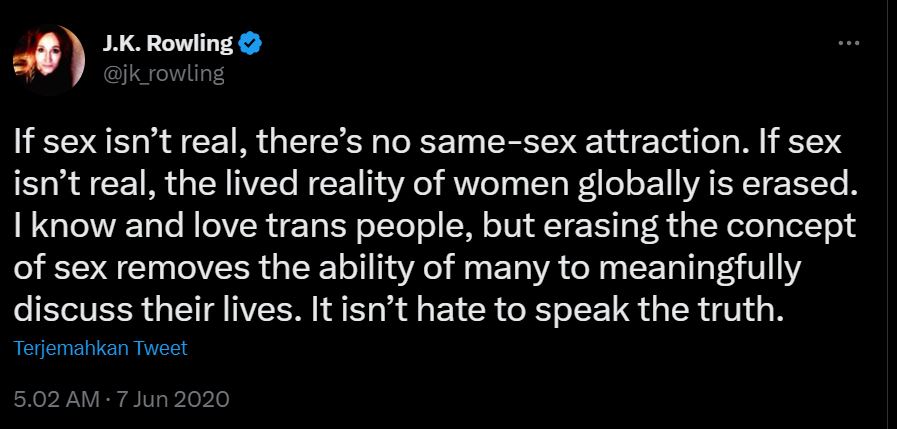Screen dimensions: 897x429
Task: Click Terjemahkan Tweet to translate
Action: tap(100, 348)
